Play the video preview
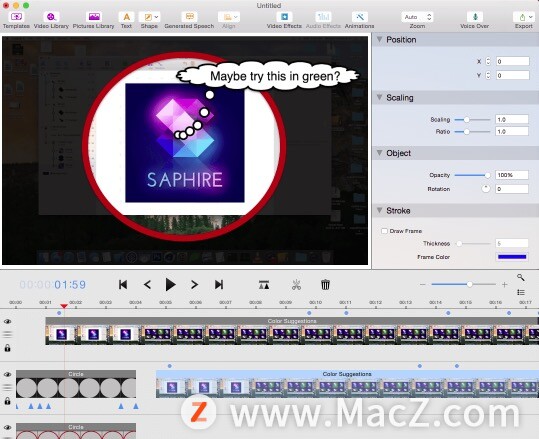The height and width of the screenshot is (439, 539). [x=170, y=285]
